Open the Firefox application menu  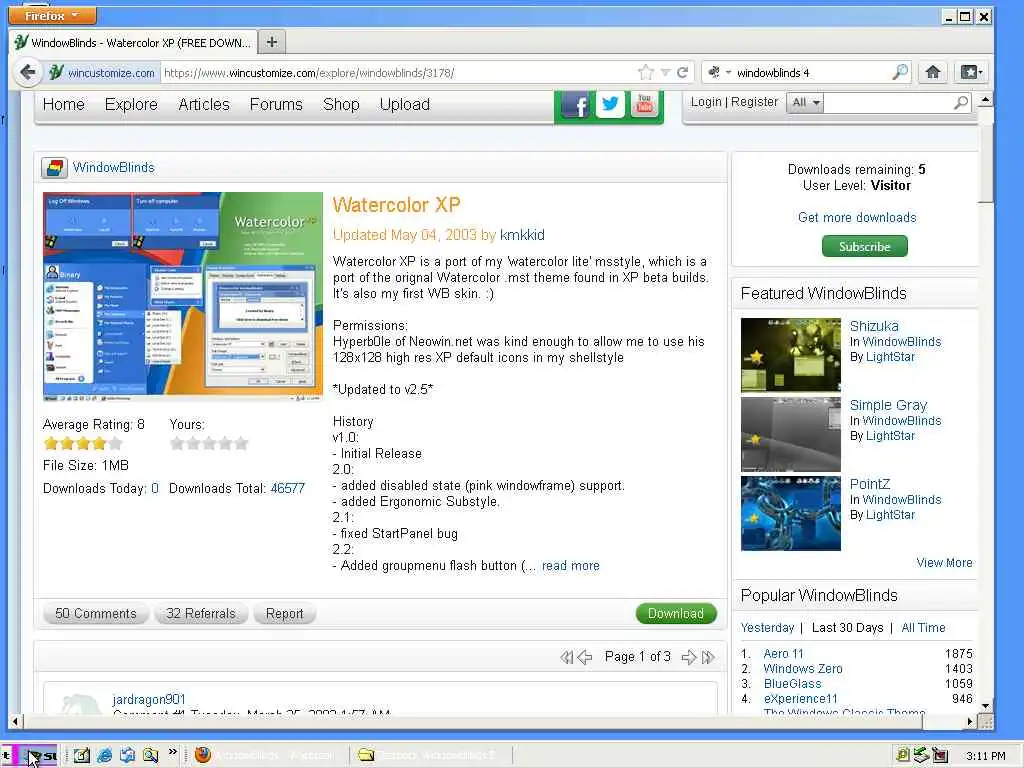click(52, 15)
